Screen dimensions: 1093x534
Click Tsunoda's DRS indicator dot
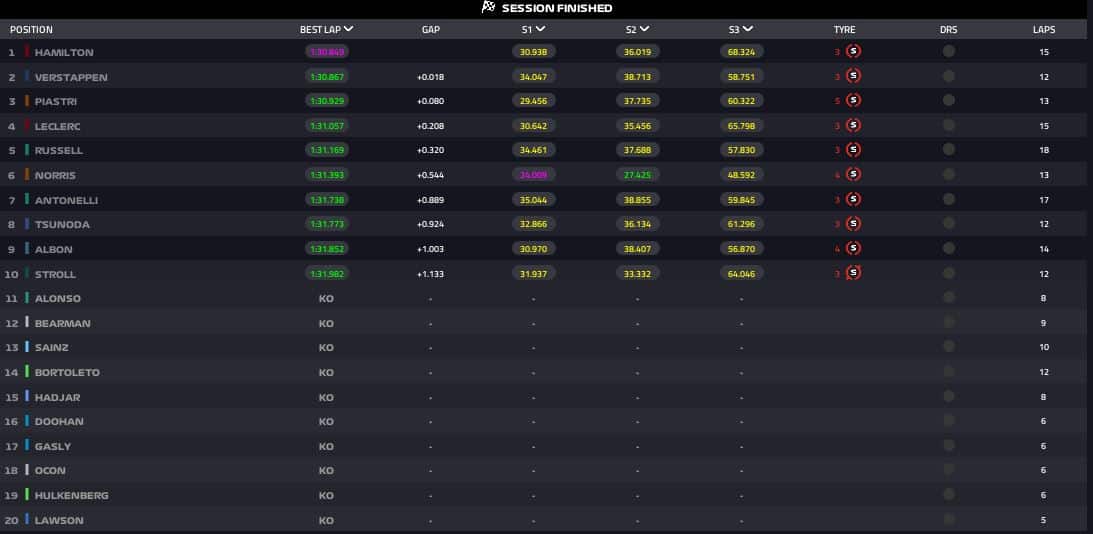click(x=949, y=224)
